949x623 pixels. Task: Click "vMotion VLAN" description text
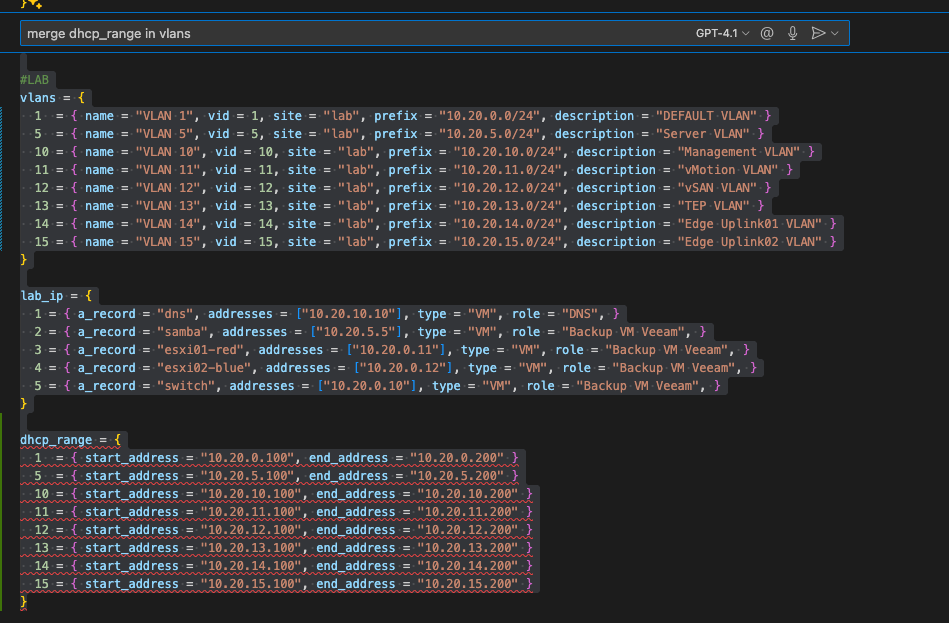click(x=728, y=170)
